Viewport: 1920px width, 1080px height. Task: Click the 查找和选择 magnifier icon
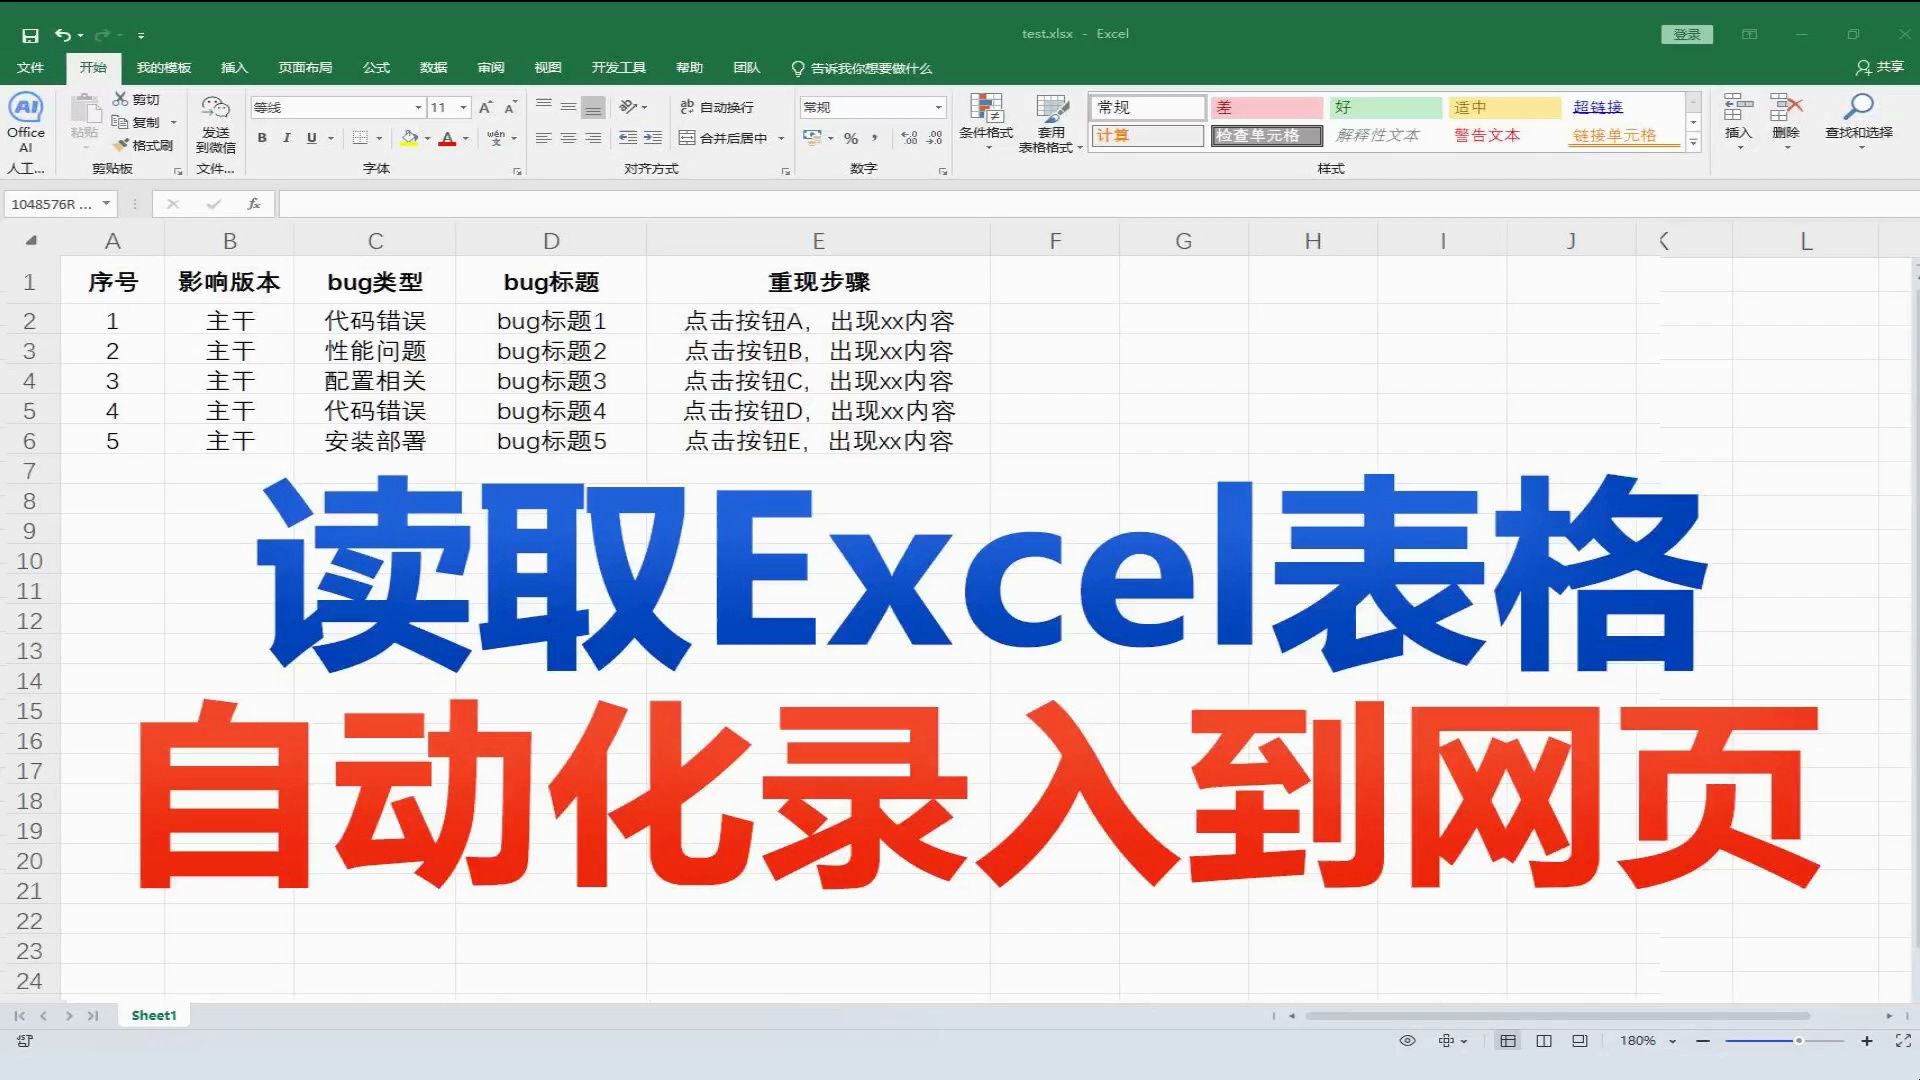[1860, 107]
